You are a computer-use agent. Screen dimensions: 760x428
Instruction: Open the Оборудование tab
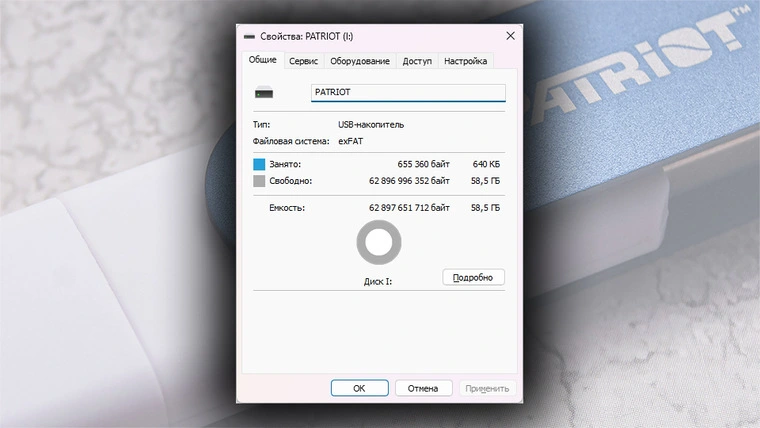pyautogui.click(x=360, y=61)
